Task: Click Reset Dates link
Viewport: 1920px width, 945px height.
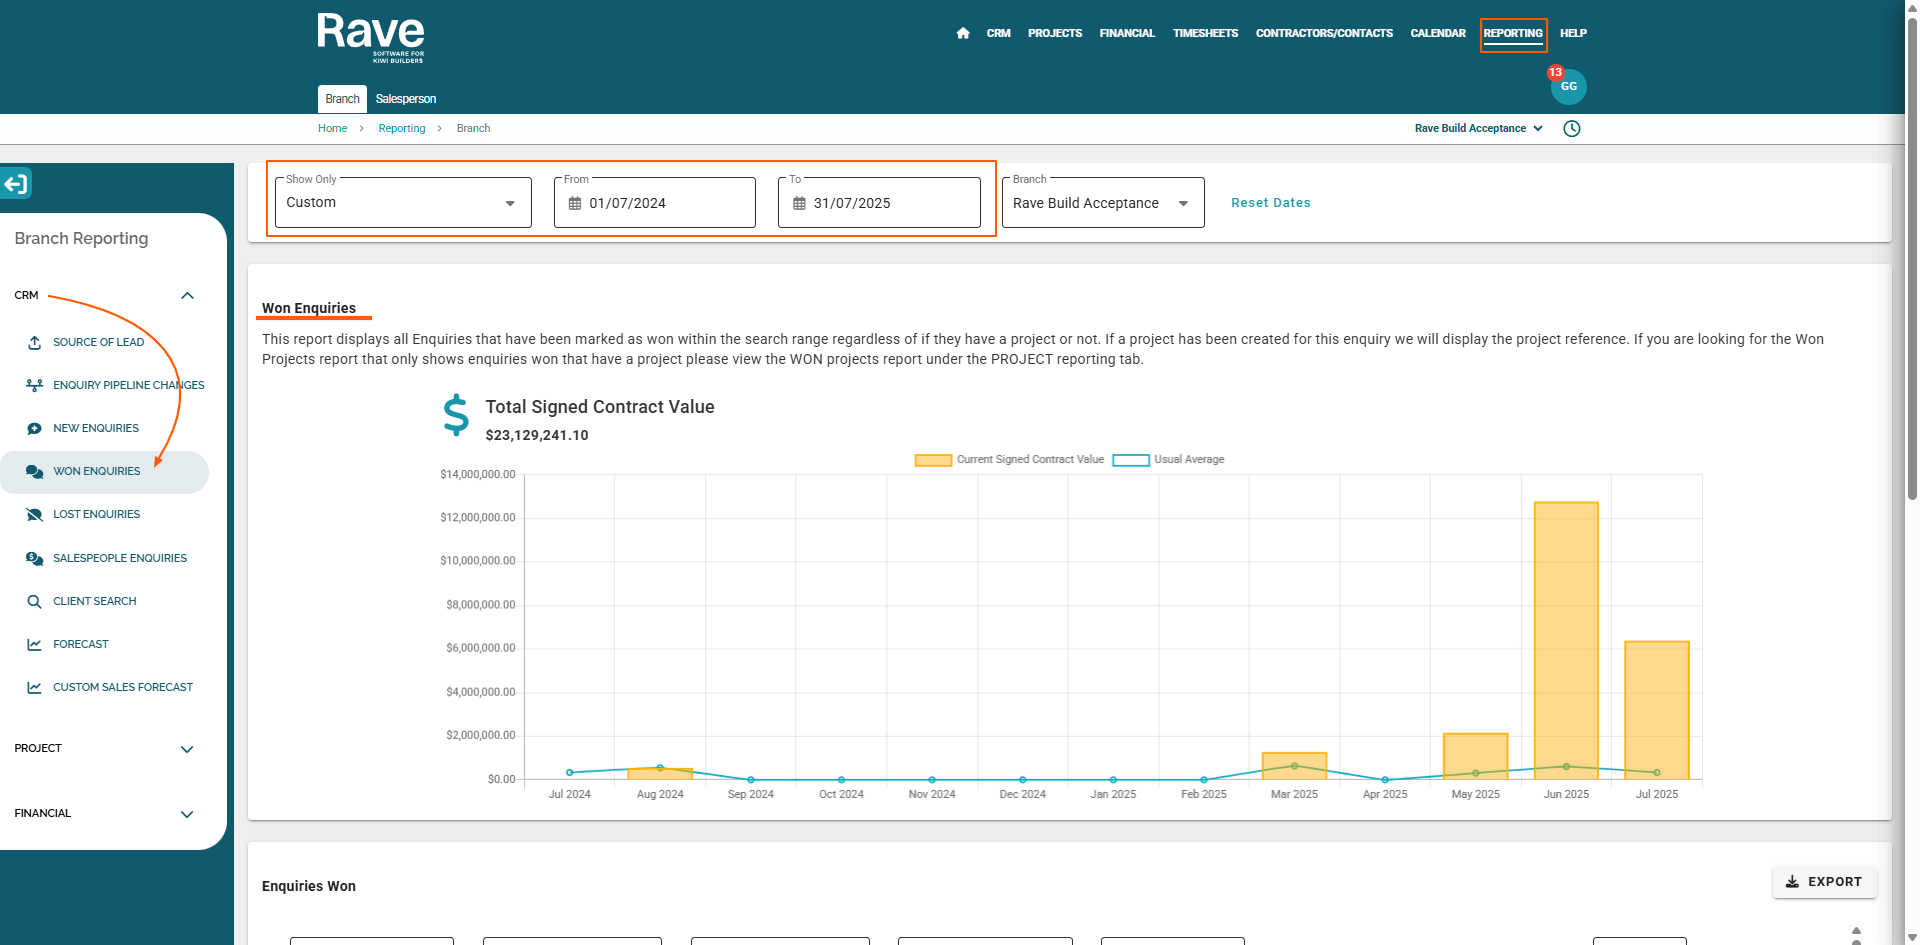Action: (x=1270, y=203)
